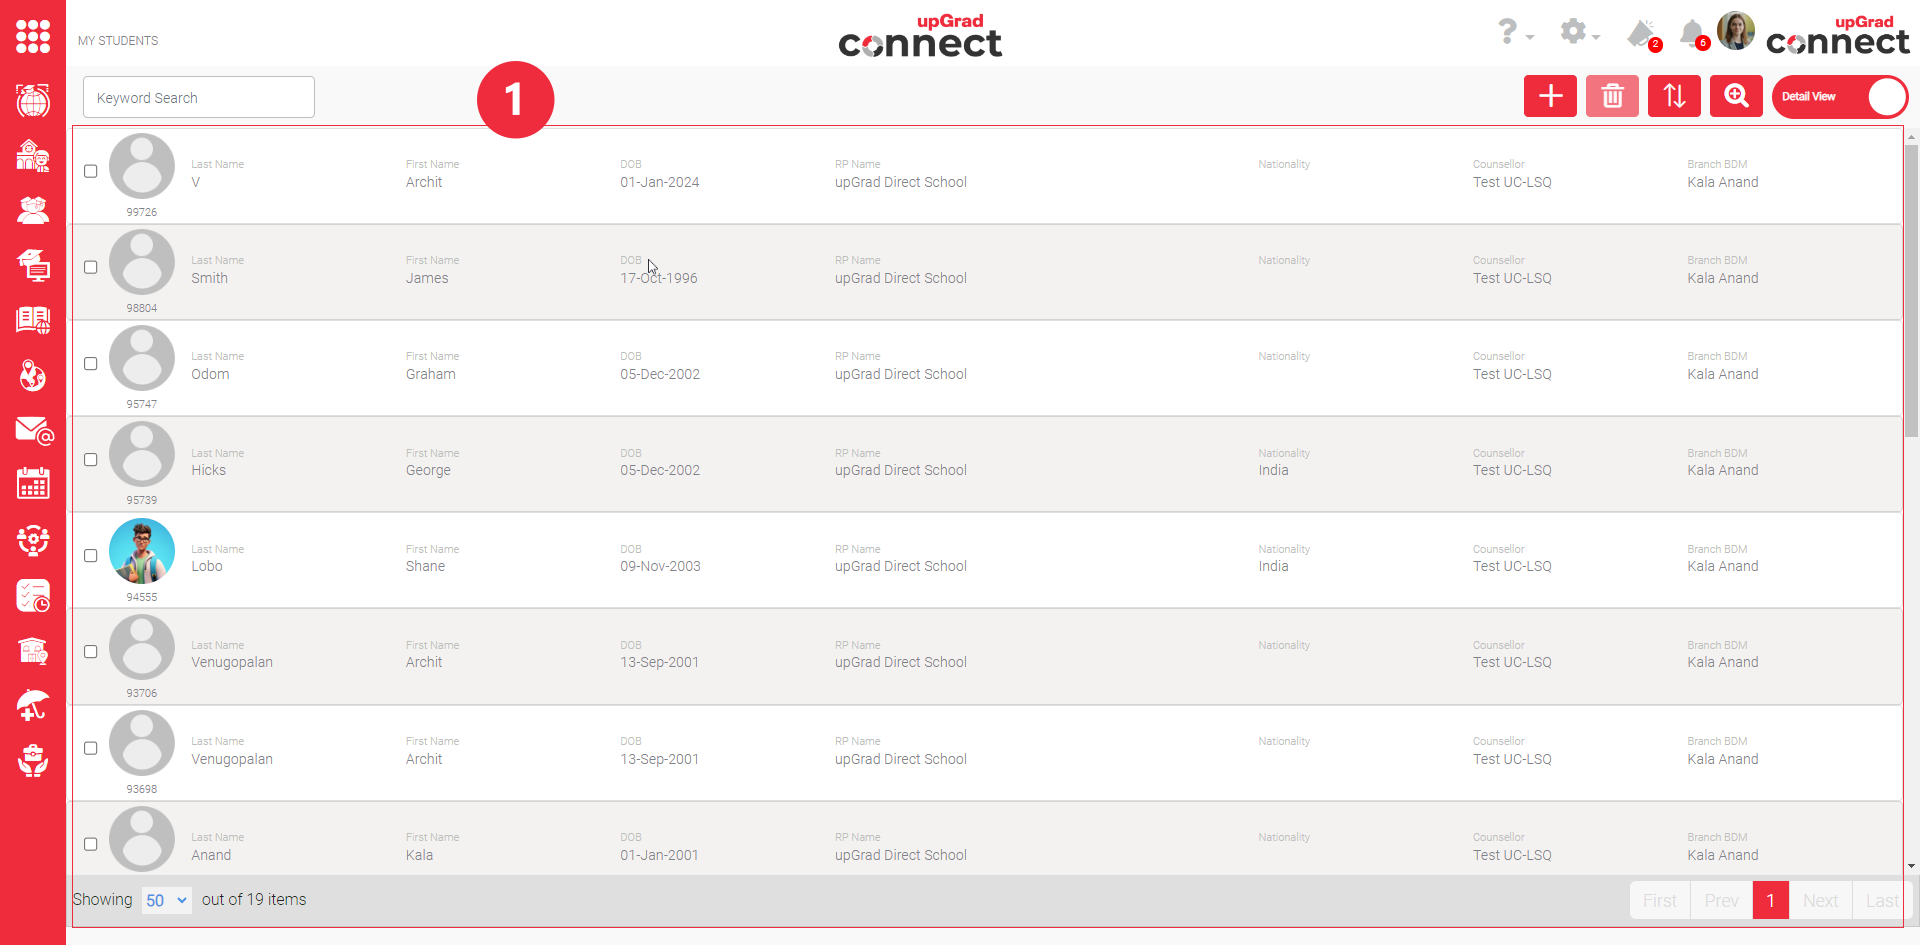Check the box next to Hicks
This screenshot has height=945, width=1920.
91,460
